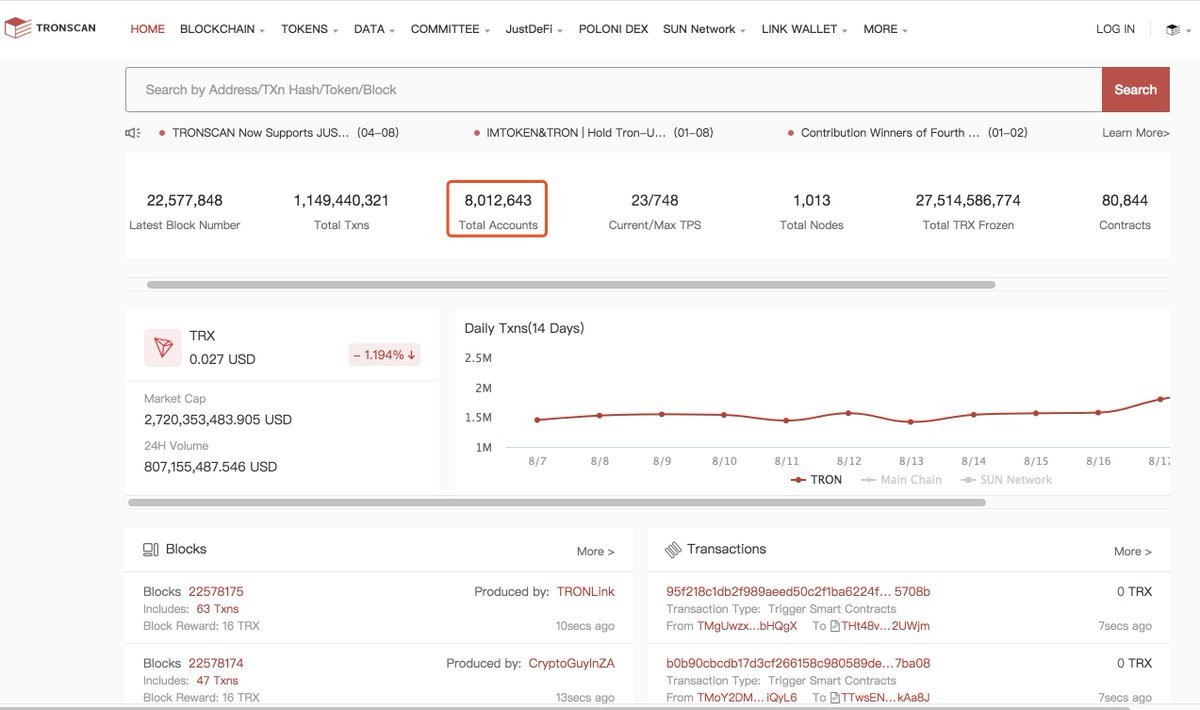Open transaction 95f218c1db2f989aeed50c2f1ba6224f
This screenshot has width=1200, height=710.
pyautogui.click(x=798, y=591)
